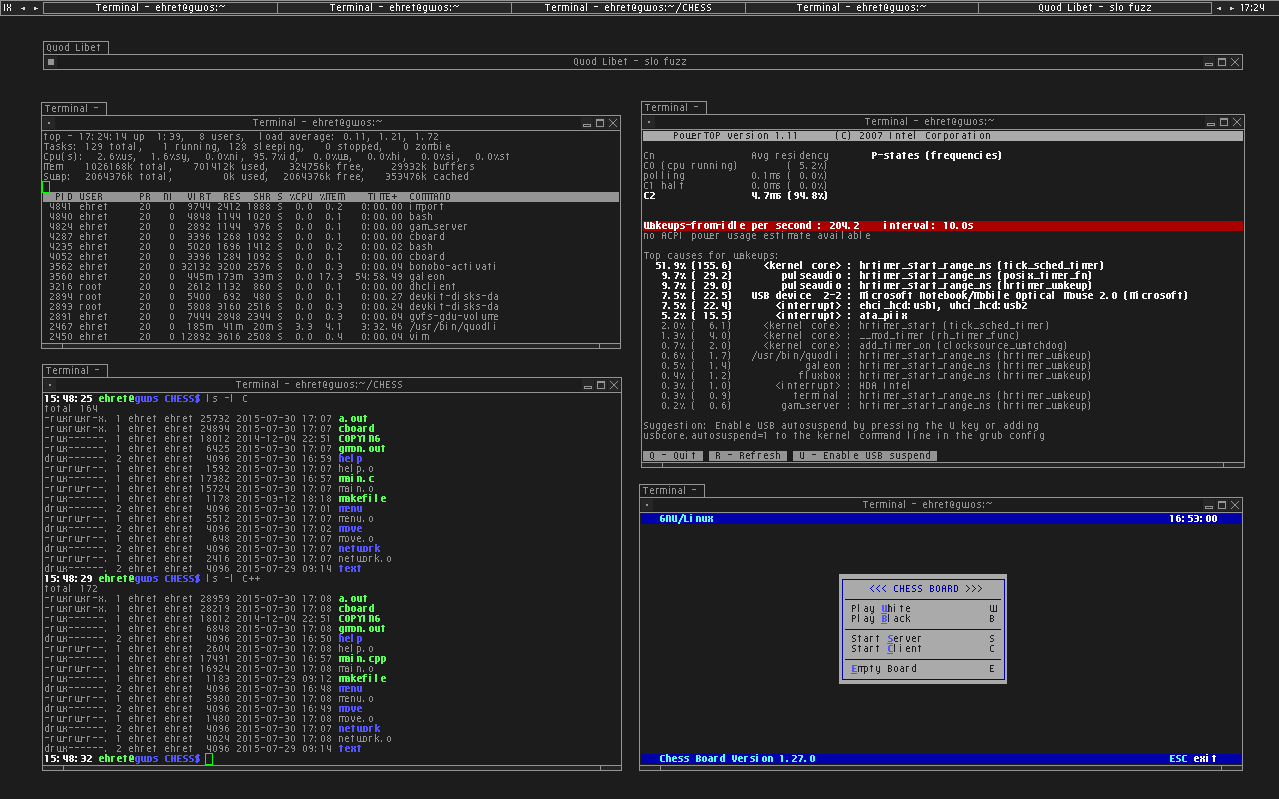
Task: Open the window menu of top terminal
Action: (x=48, y=123)
